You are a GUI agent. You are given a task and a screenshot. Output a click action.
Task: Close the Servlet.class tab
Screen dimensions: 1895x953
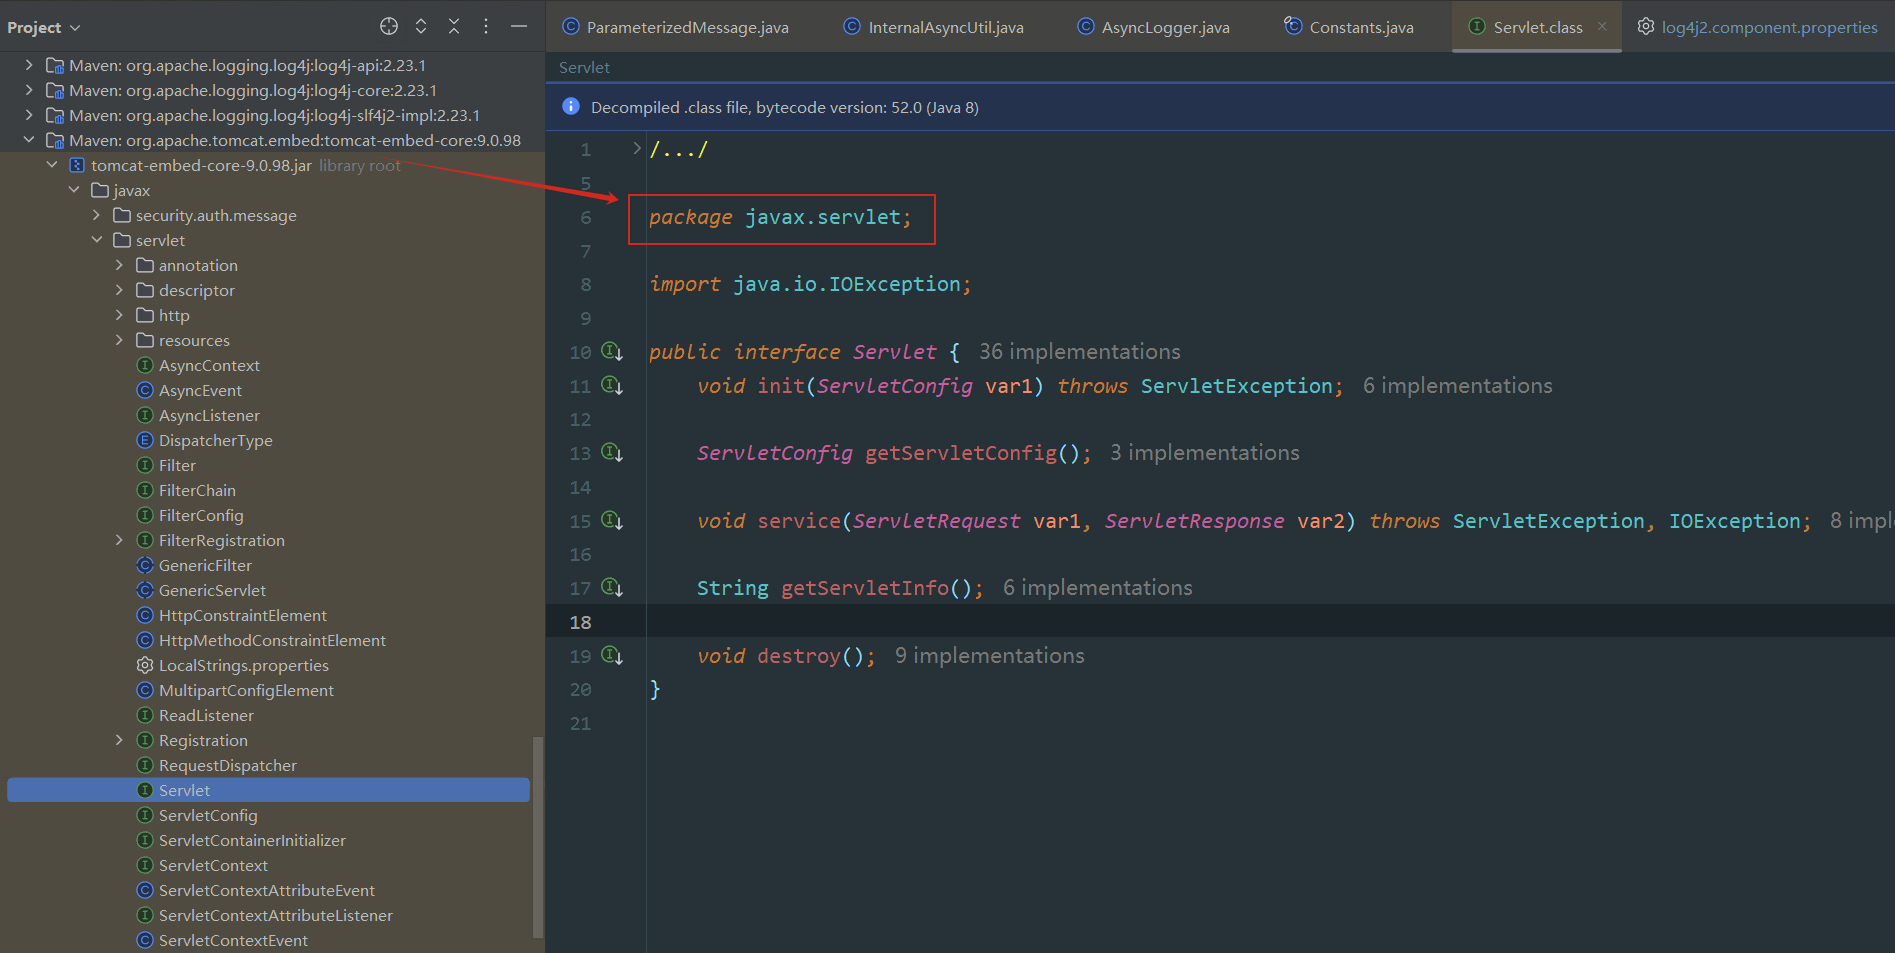pyautogui.click(x=1602, y=27)
